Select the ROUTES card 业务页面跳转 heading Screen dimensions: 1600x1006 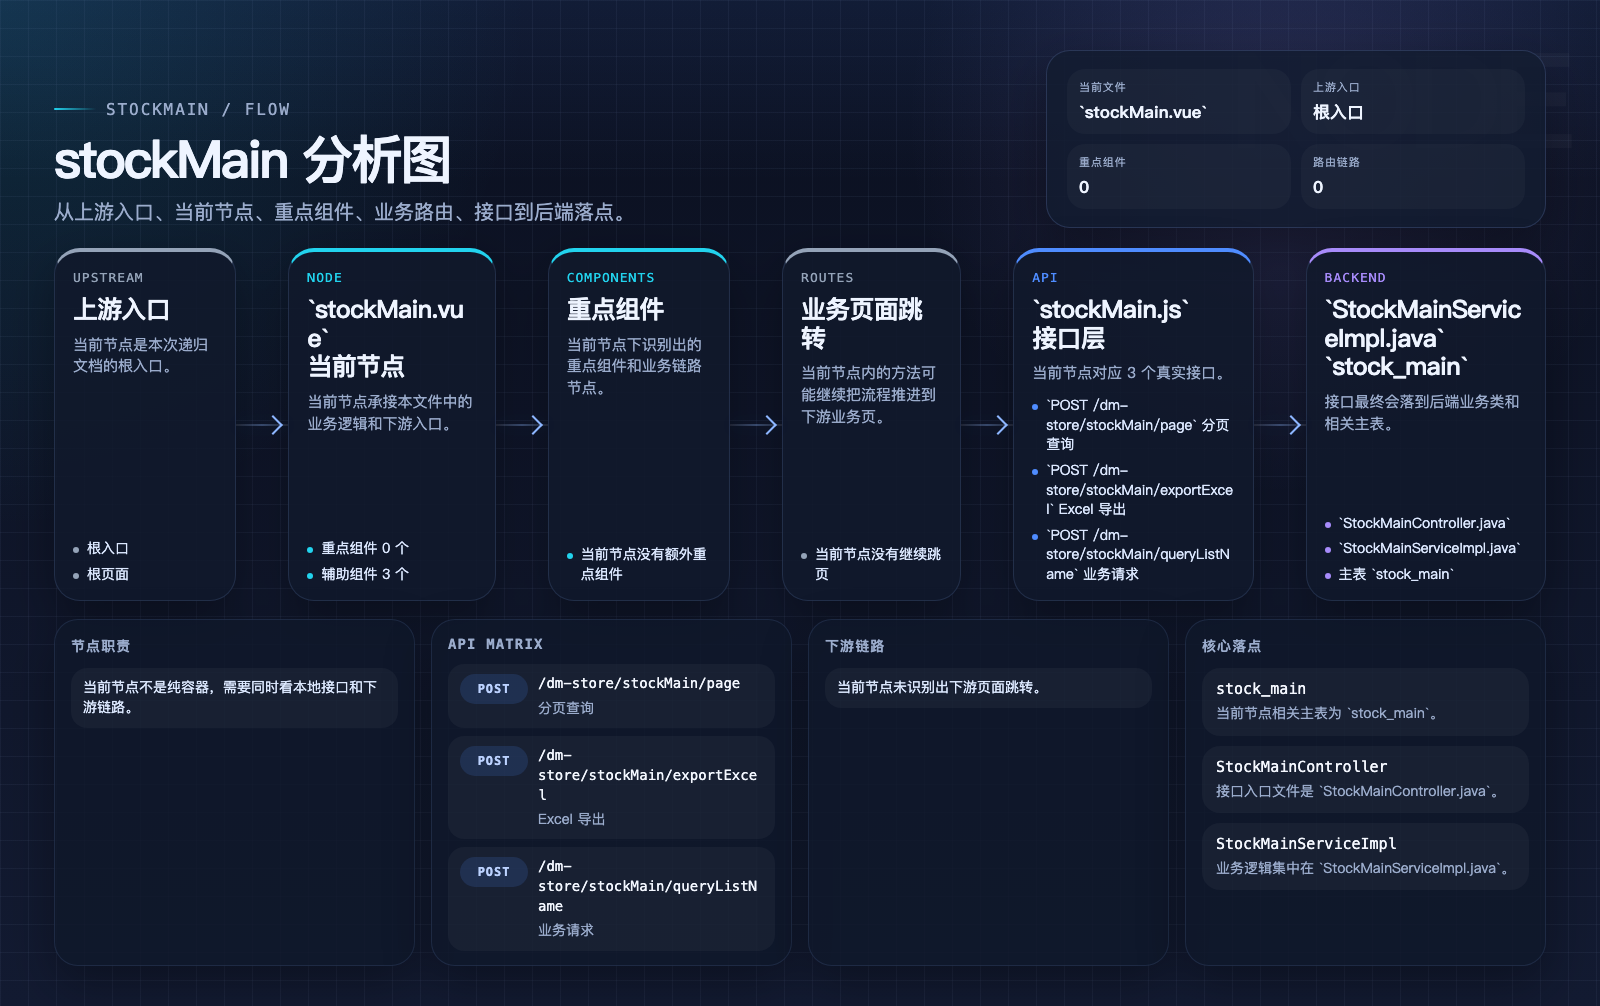862,323
